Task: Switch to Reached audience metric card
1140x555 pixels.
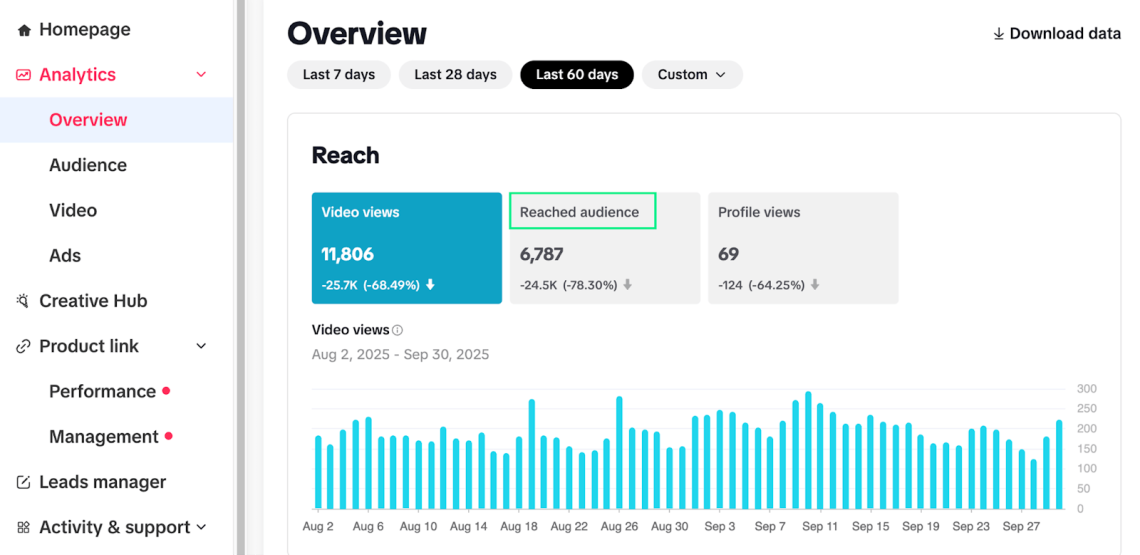Action: coord(604,247)
